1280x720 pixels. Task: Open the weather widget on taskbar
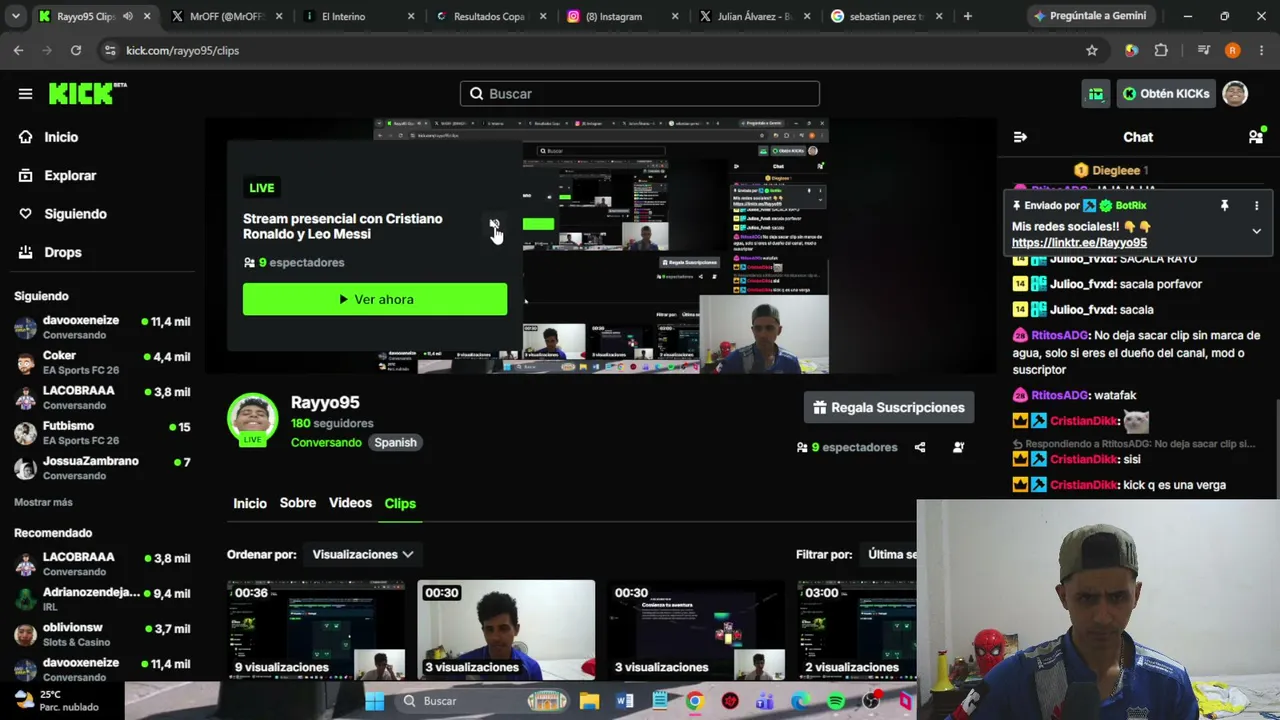pyautogui.click(x=56, y=700)
